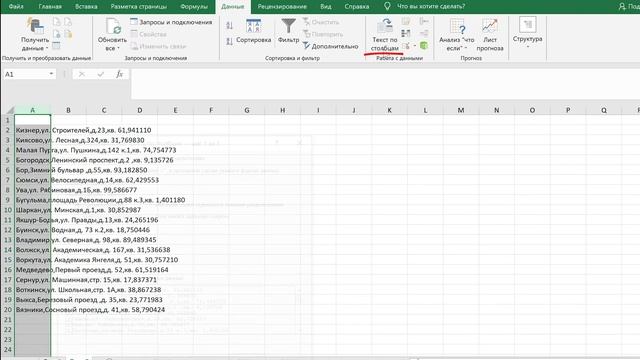This screenshot has height=360, width=640.
Task: Select cell with 'Кизнер,ул. Строителей' address
Action: 33,130
